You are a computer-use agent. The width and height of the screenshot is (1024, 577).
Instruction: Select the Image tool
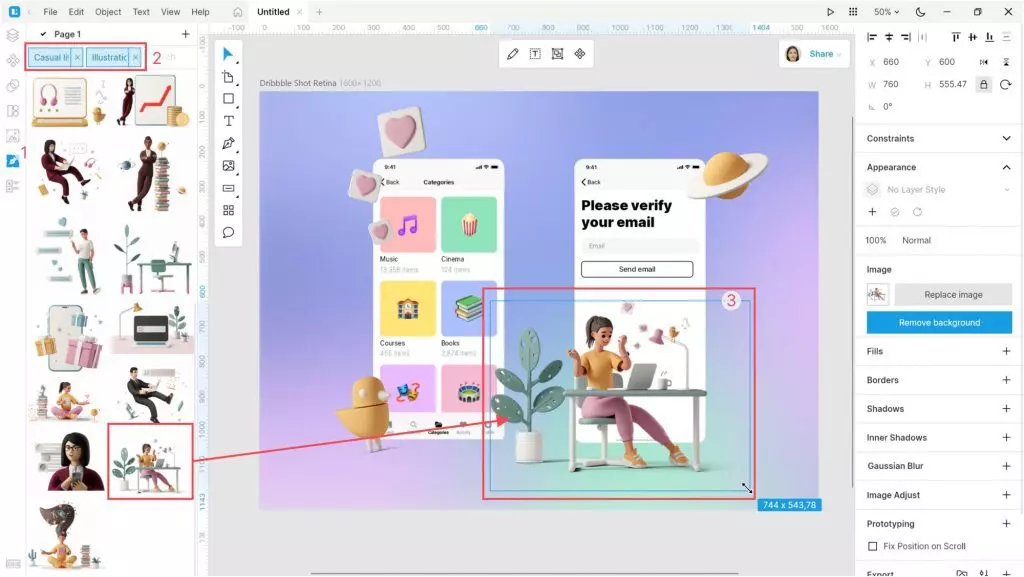pos(228,166)
